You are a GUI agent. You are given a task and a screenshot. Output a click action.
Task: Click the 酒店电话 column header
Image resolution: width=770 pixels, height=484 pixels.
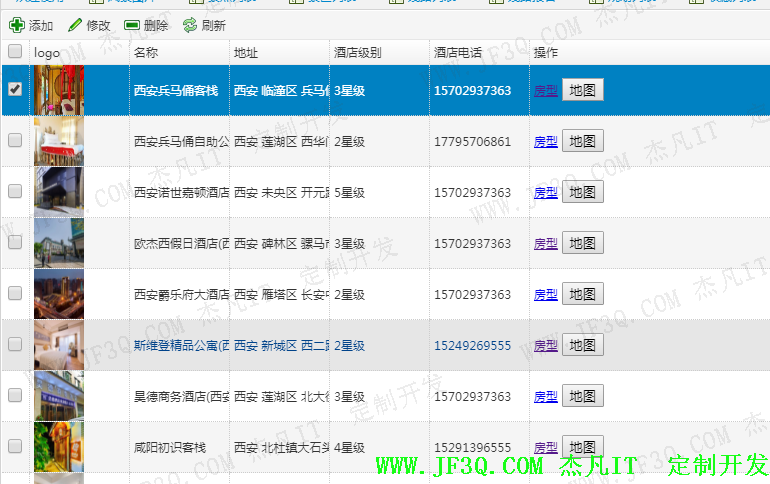458,52
